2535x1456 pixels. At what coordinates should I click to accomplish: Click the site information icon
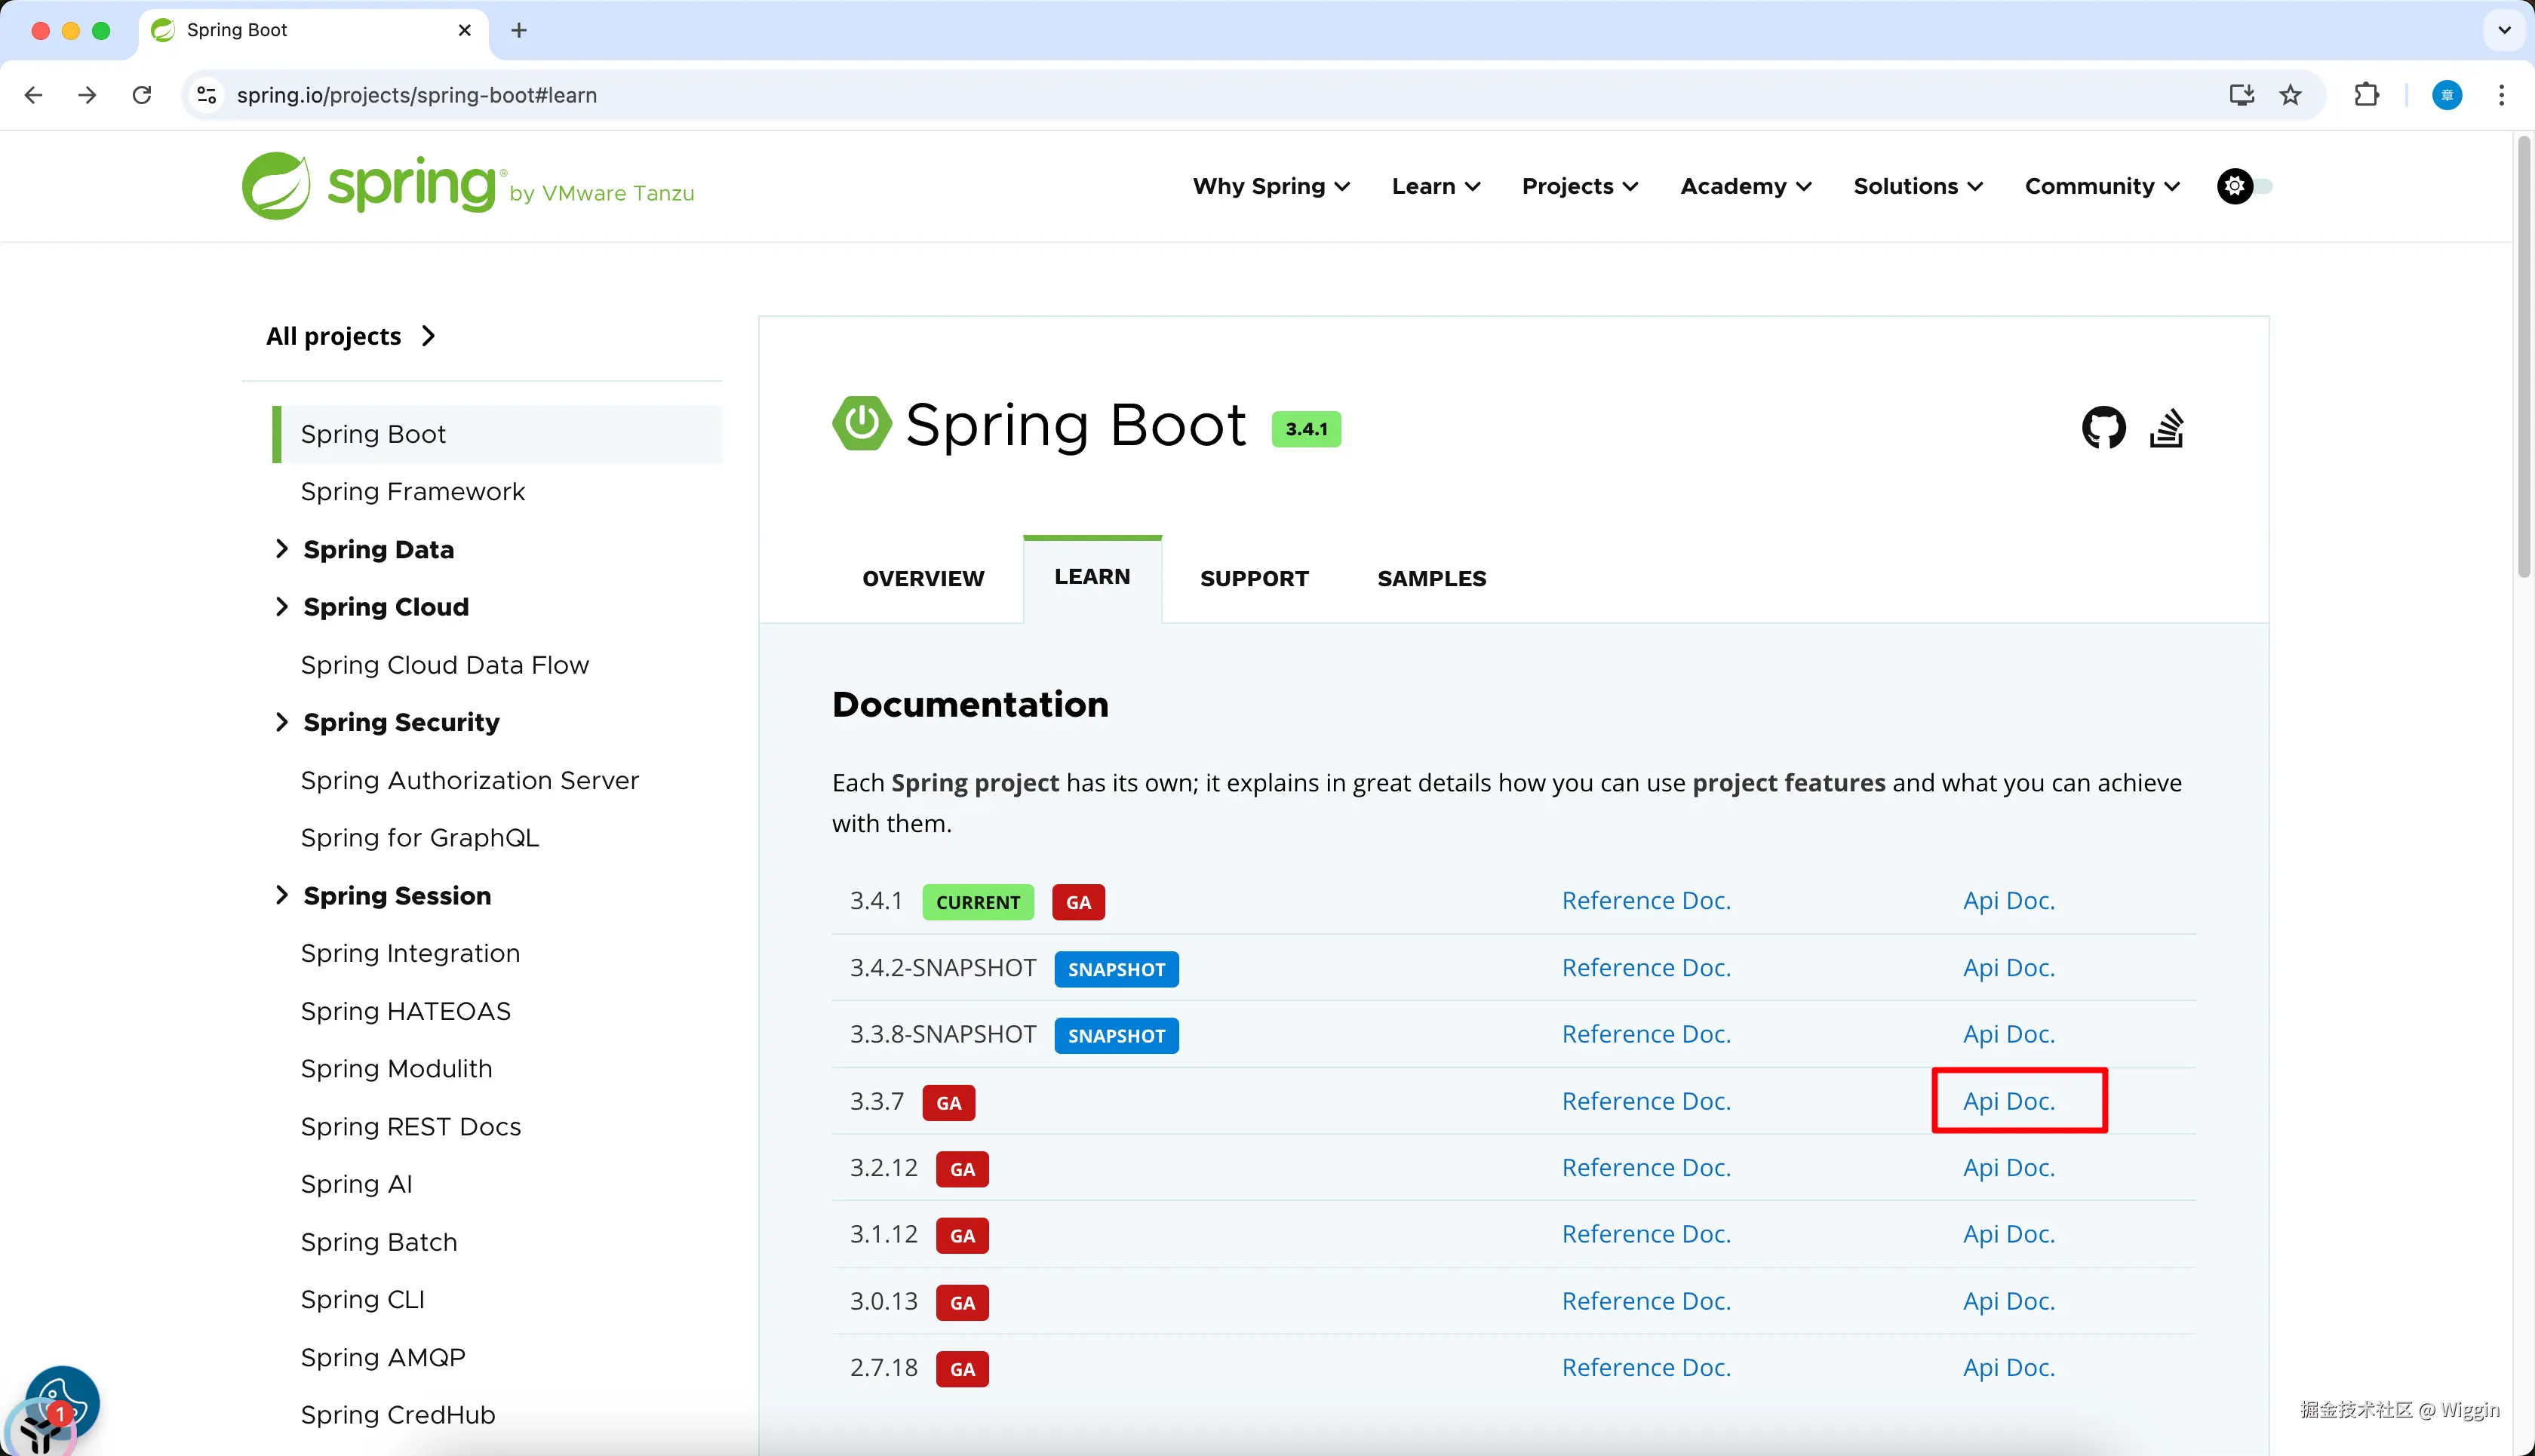(x=207, y=95)
